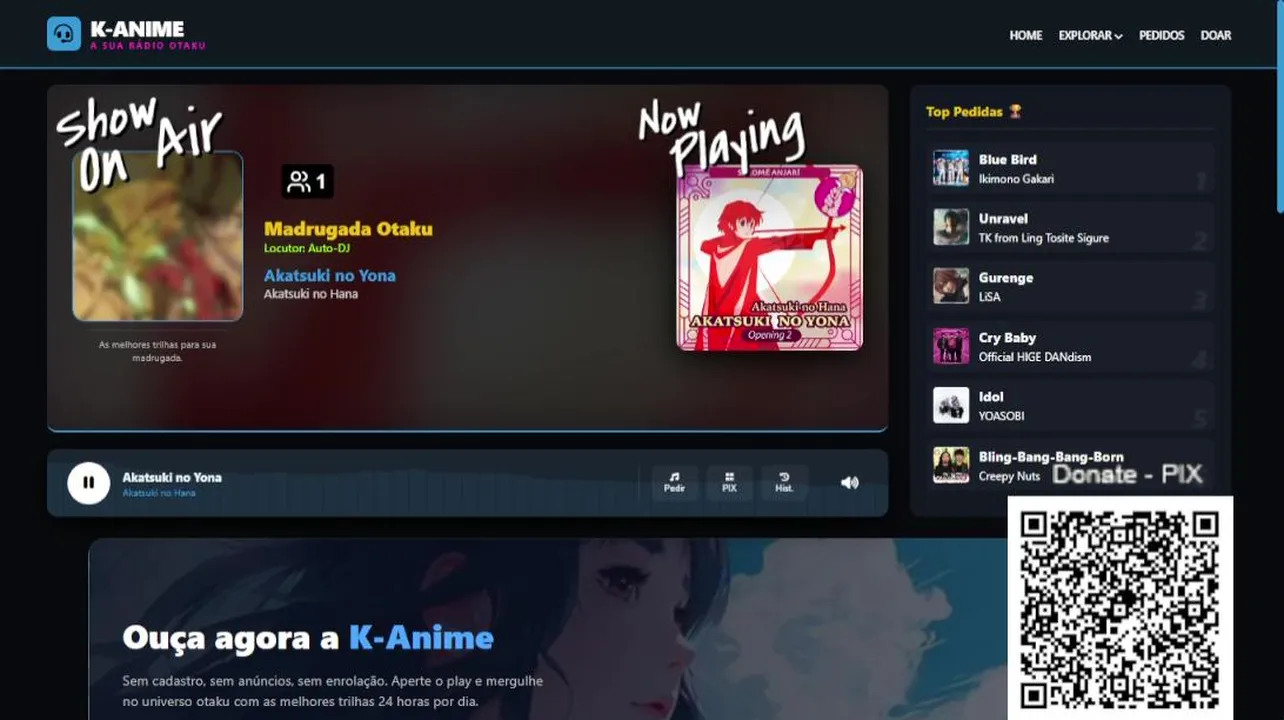The width and height of the screenshot is (1284, 720).
Task: Select Gurenge by LiSA
Action: (x=1070, y=287)
